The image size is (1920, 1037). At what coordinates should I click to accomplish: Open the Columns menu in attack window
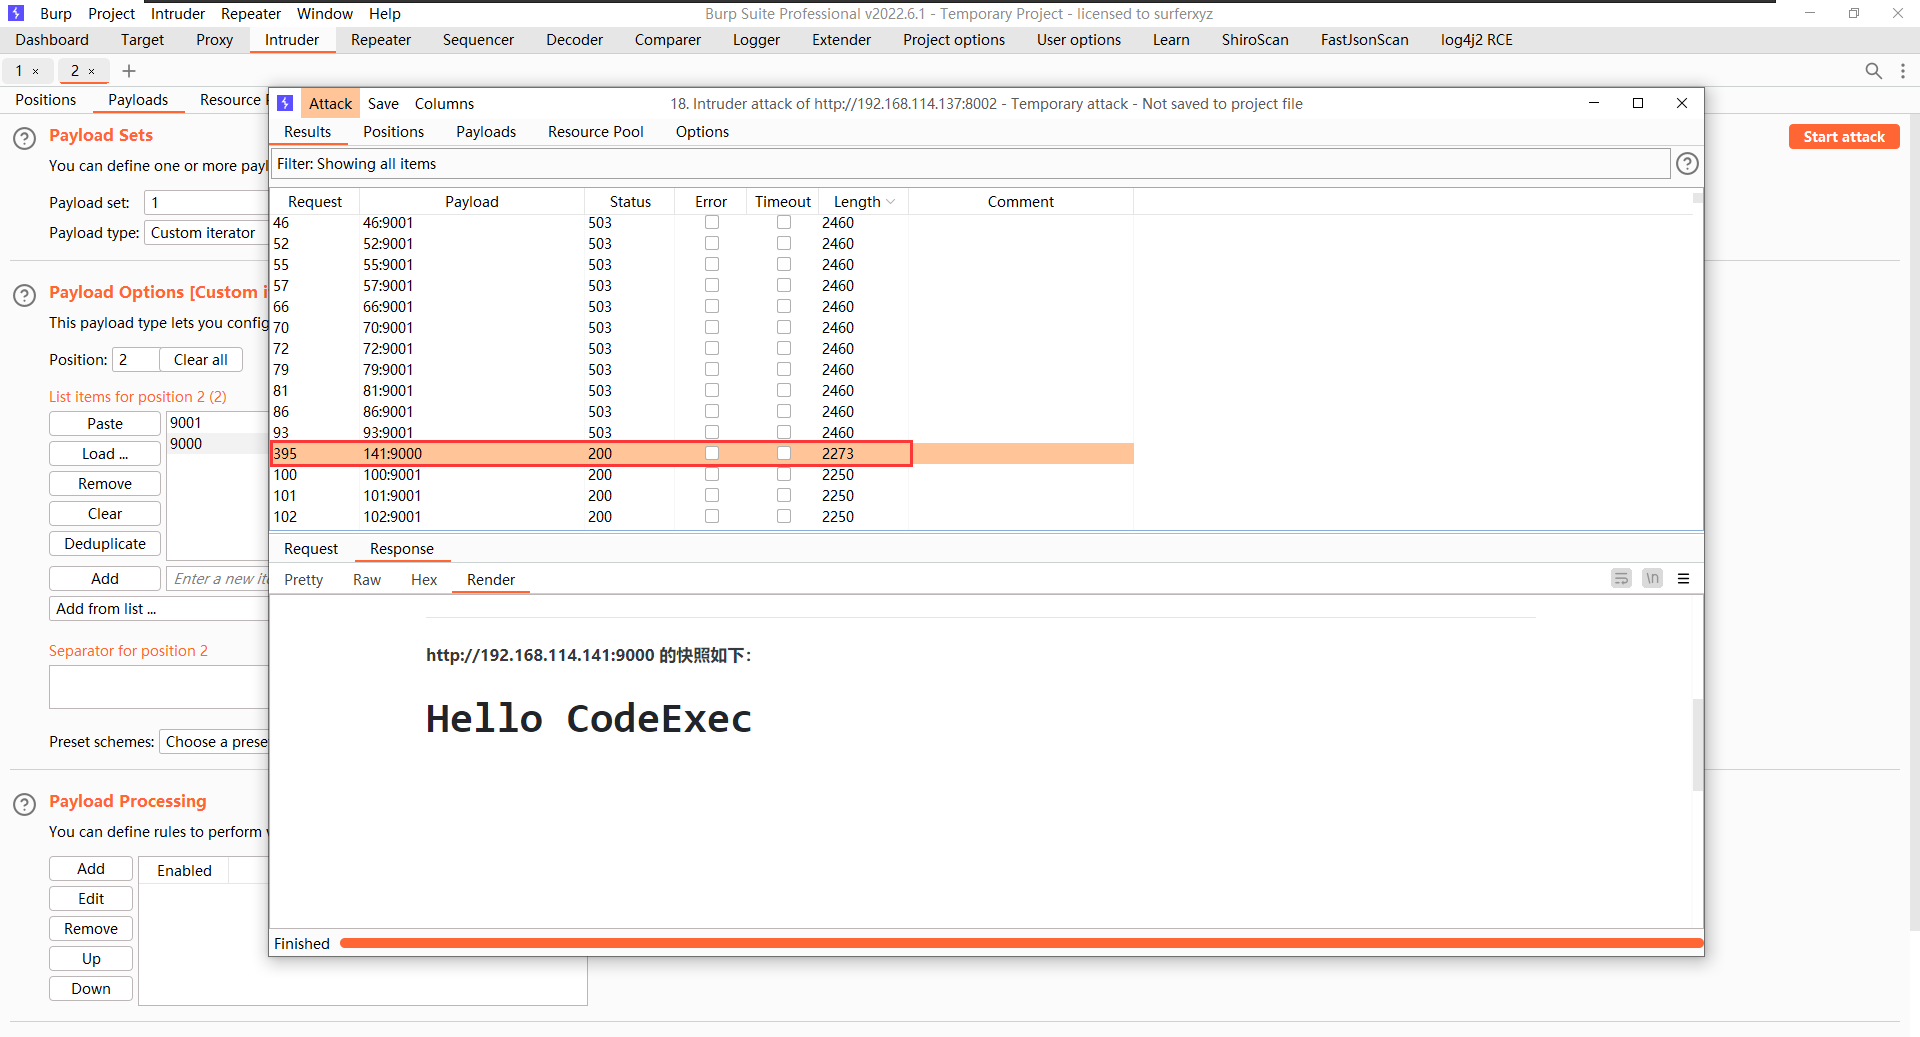pos(444,103)
